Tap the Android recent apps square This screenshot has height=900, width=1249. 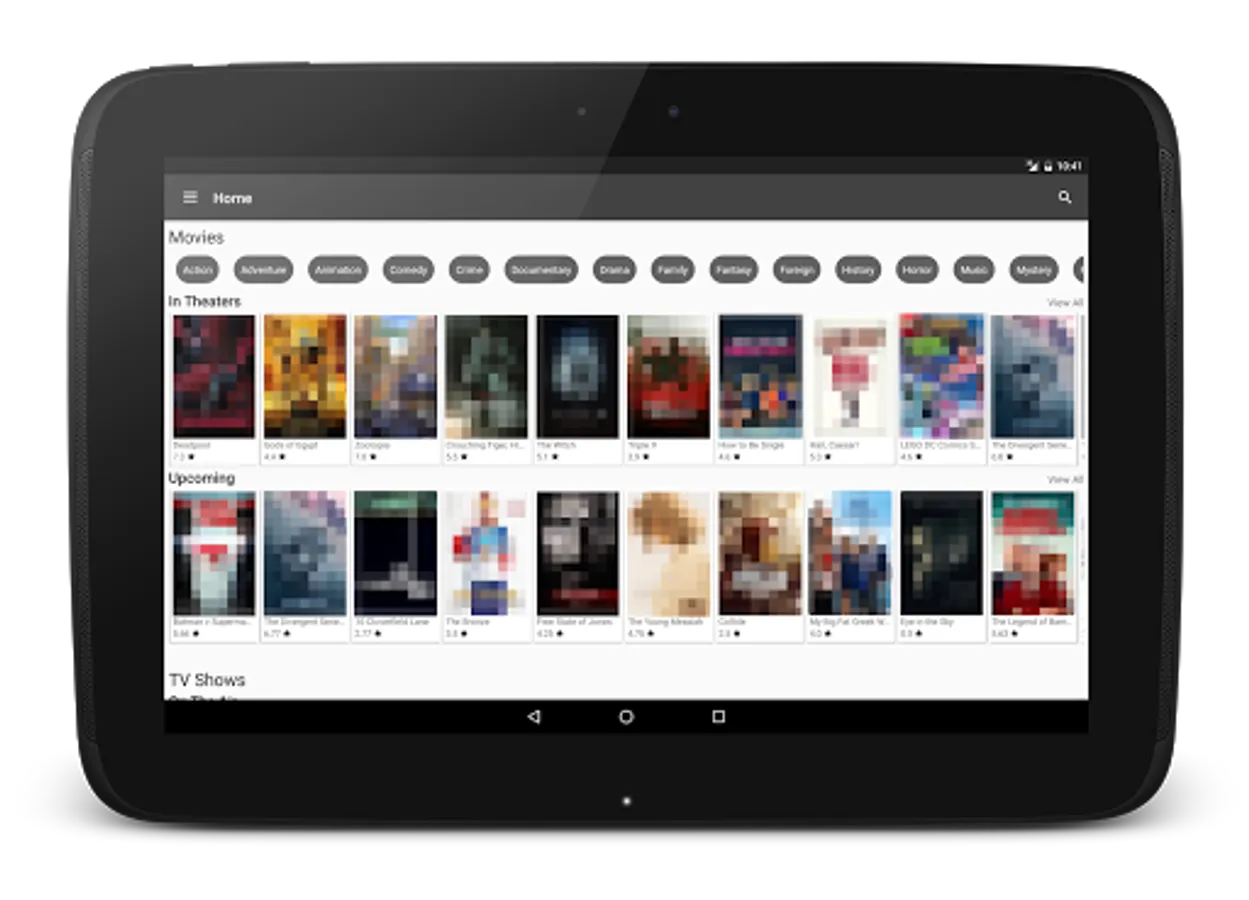click(x=718, y=716)
